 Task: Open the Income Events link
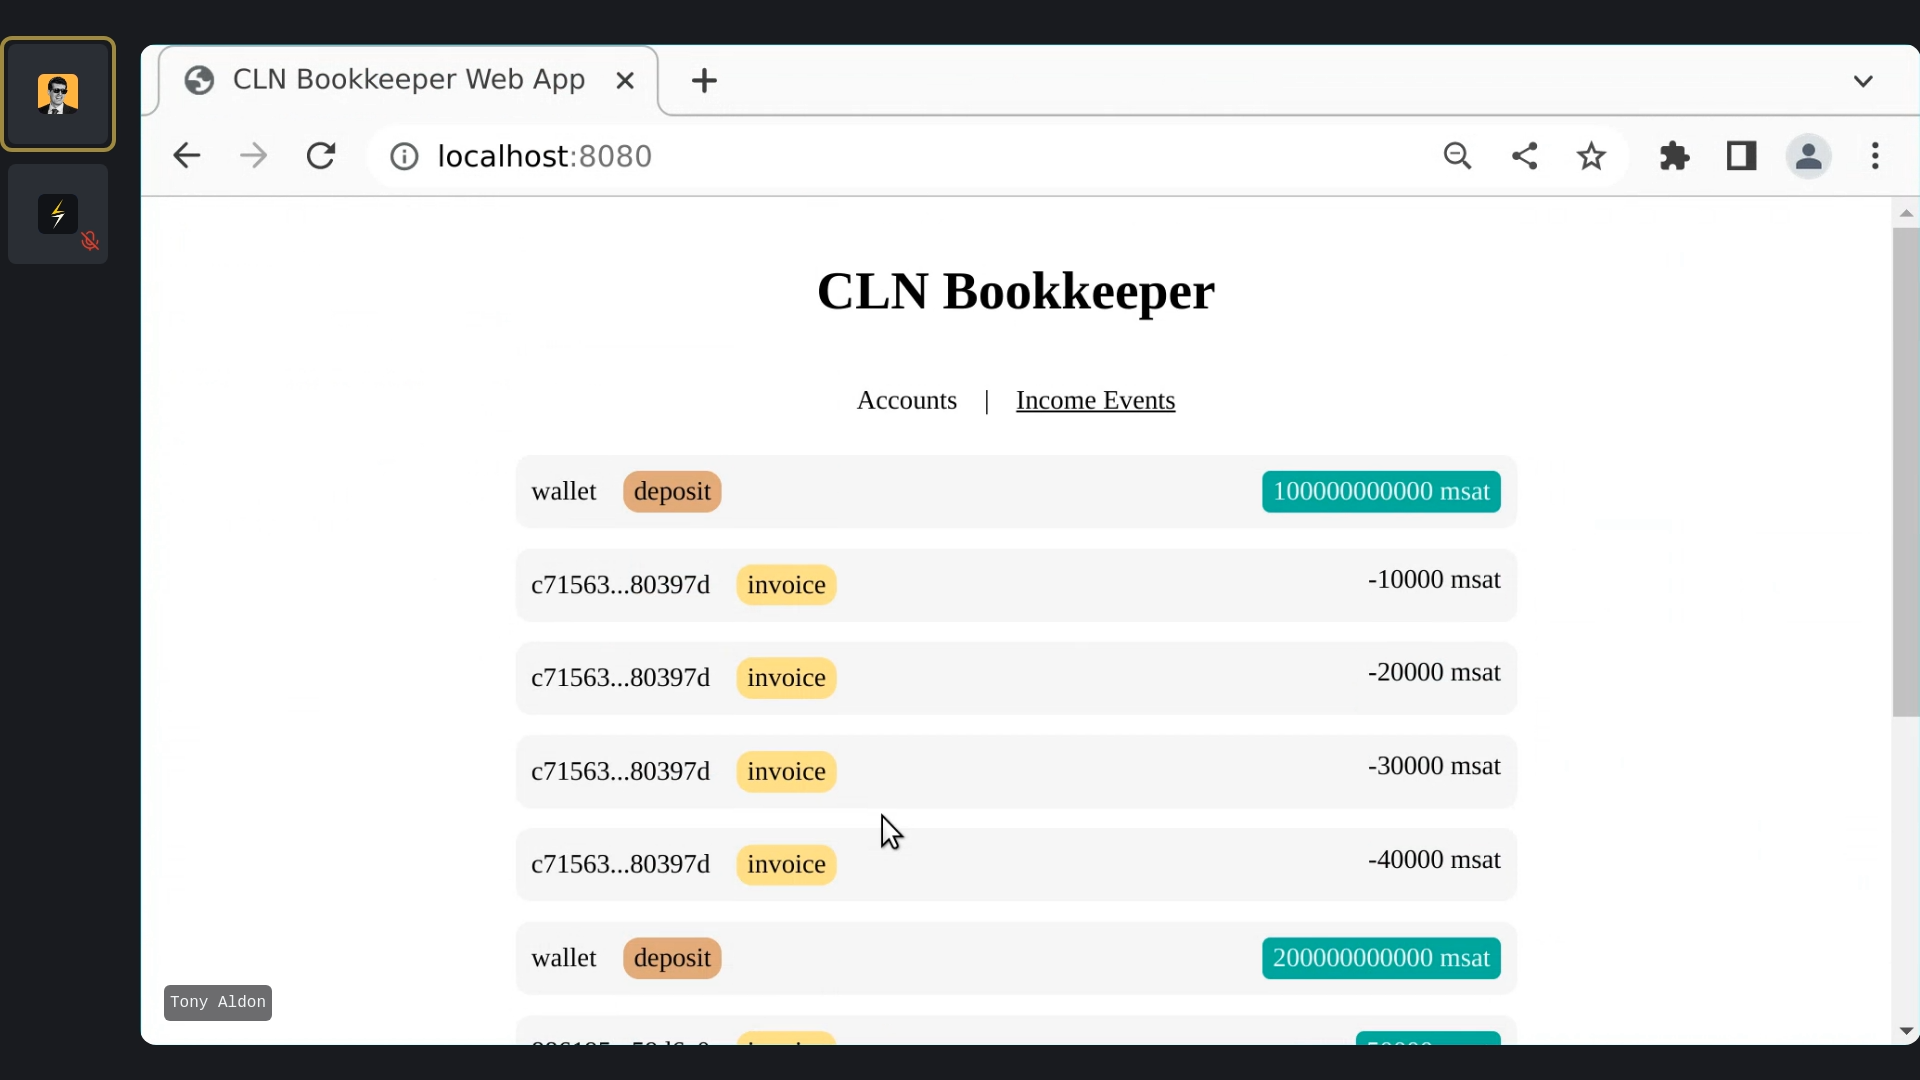coord(1095,400)
